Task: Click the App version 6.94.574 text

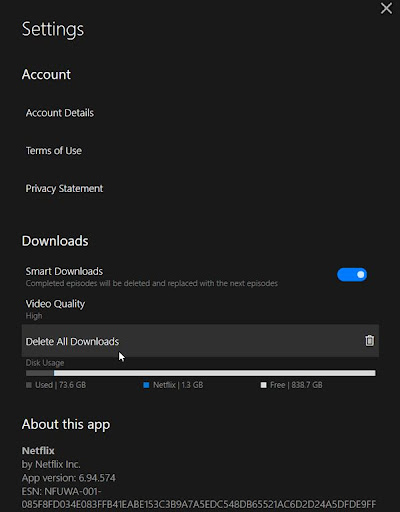Action: (x=69, y=478)
